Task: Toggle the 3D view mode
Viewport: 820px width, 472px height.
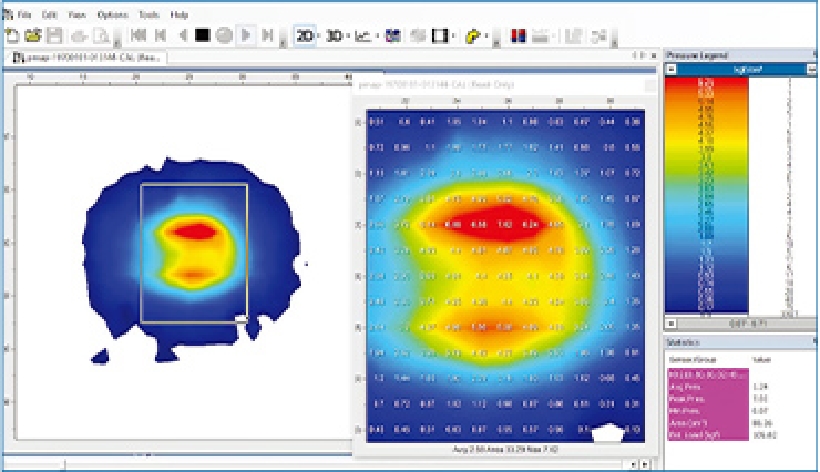Action: point(334,36)
